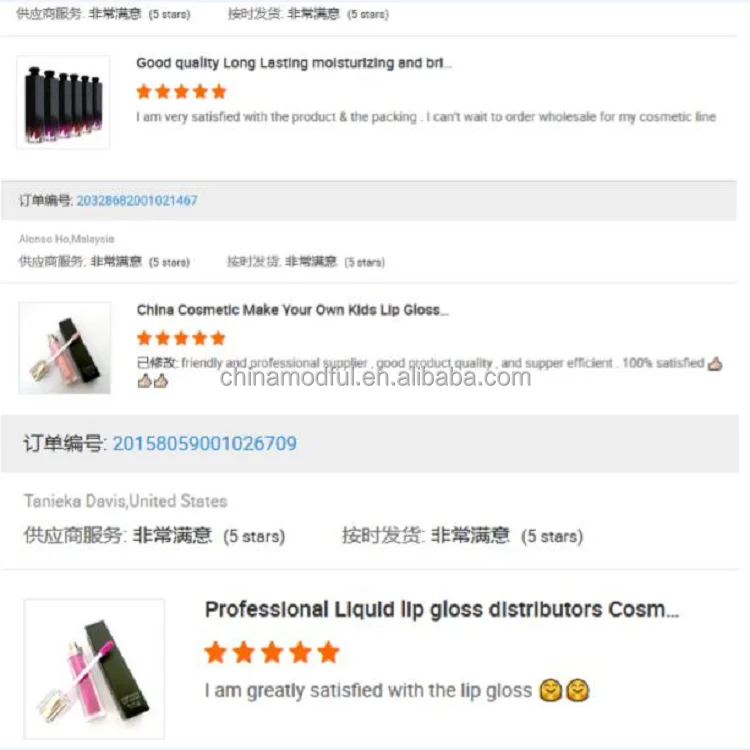The image size is (750, 750).
Task: Click the 'I am greatly satisfied' review text
Action: (x=368, y=691)
